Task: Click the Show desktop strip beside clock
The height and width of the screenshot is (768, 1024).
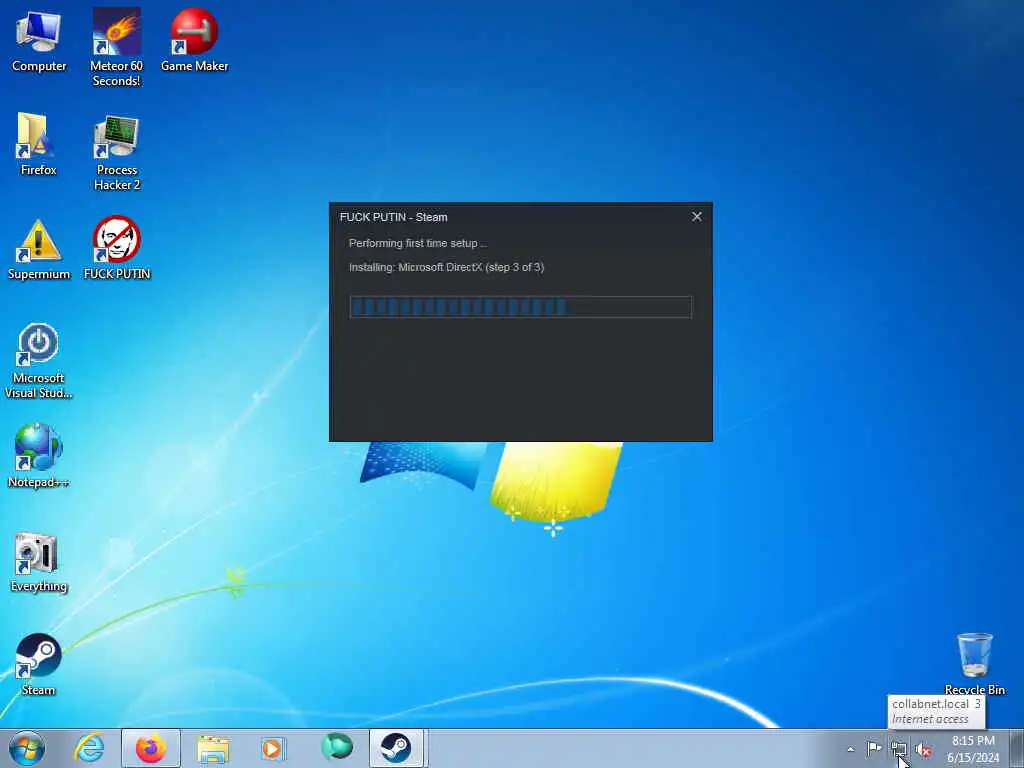Action: point(1017,748)
